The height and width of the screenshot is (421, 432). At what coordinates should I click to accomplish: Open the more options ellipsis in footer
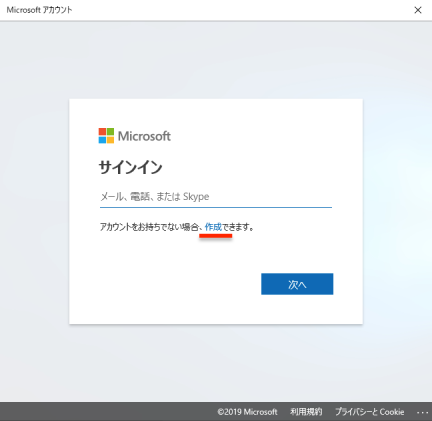422,413
